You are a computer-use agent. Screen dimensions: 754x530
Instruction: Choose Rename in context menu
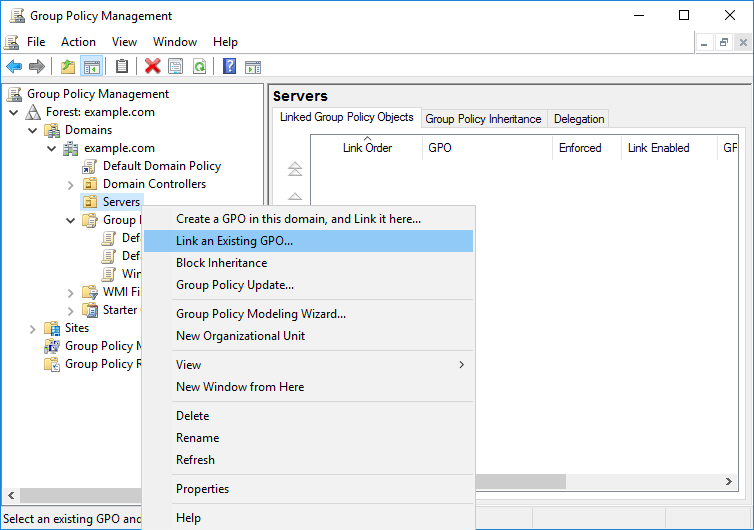(308, 438)
